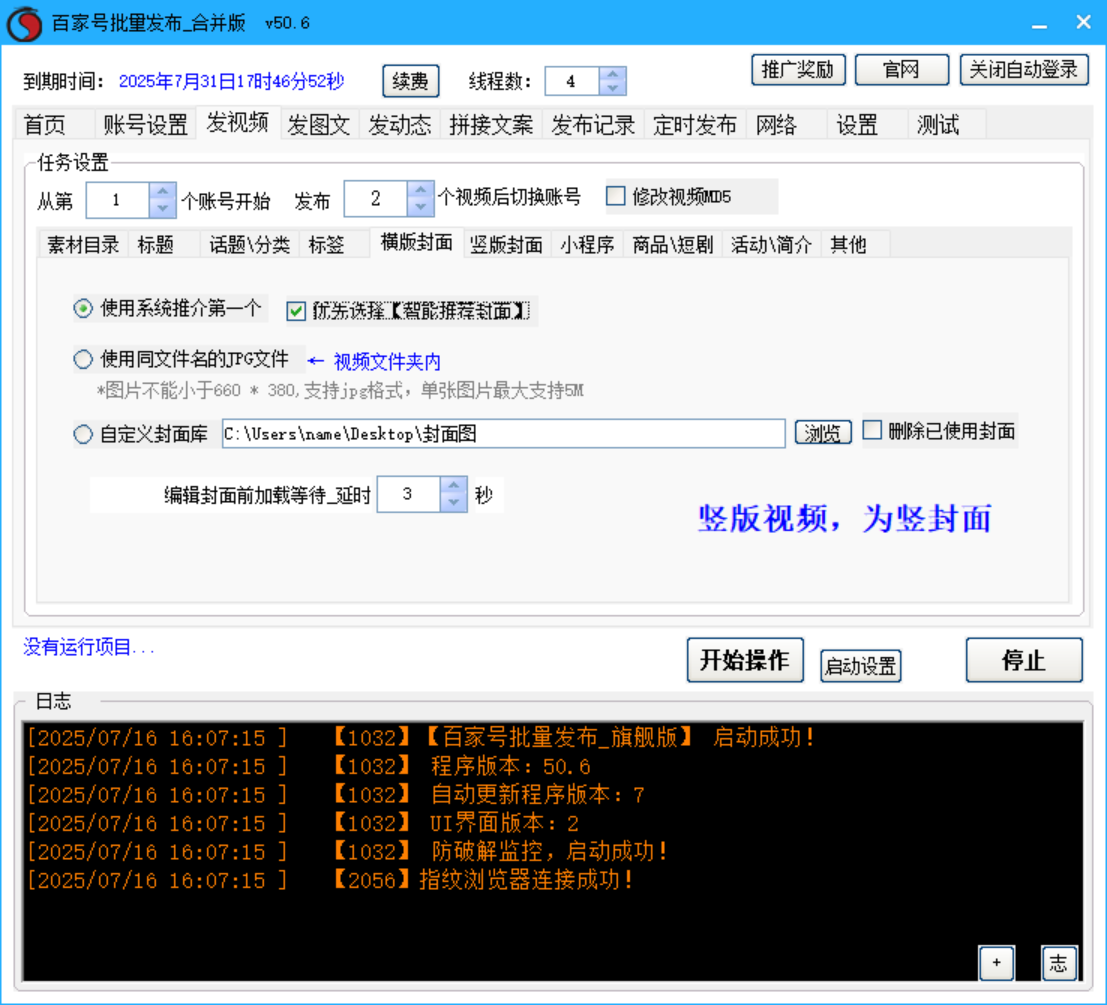Click the 停止 stop button
Screen dimensions: 1107x1005
point(1024,660)
